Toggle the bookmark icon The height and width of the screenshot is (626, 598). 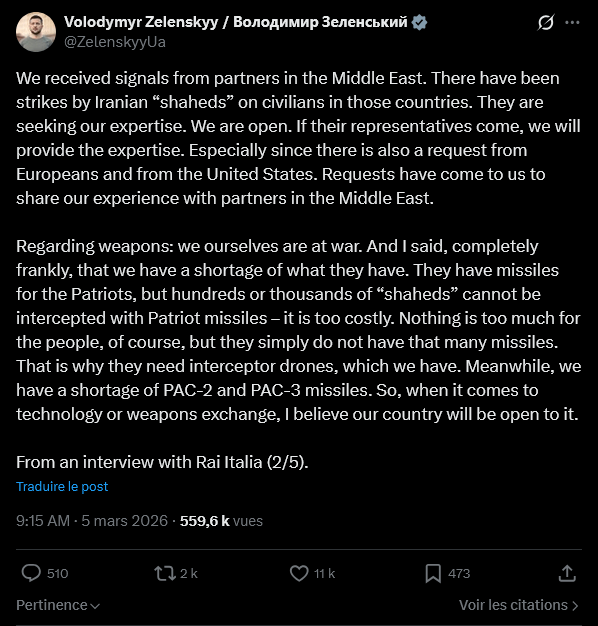(x=433, y=573)
